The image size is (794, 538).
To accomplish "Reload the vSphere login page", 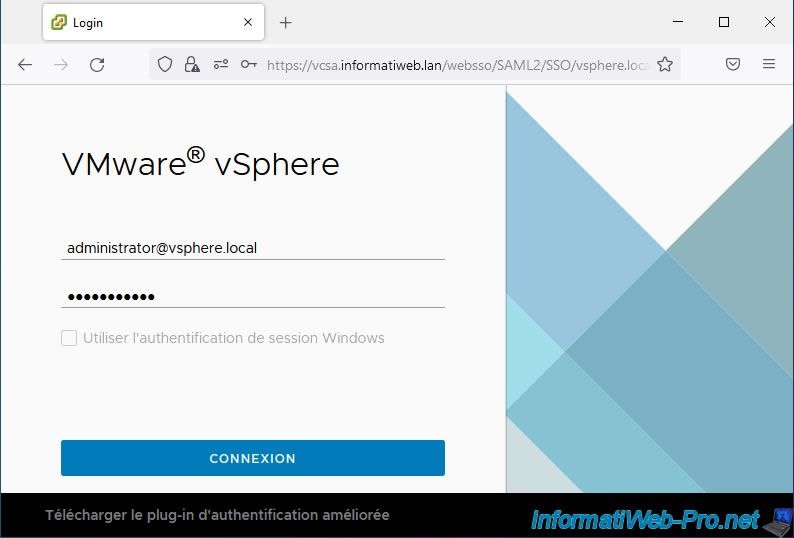I will point(97,64).
